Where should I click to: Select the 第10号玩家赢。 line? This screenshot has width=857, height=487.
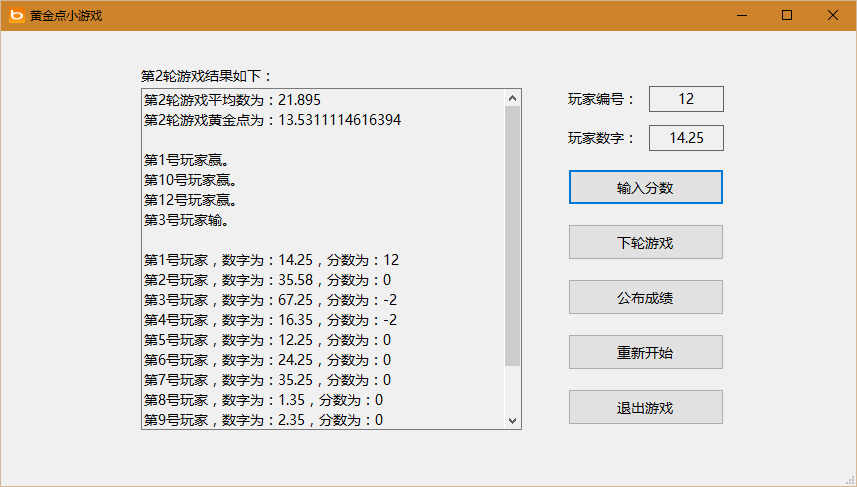pyautogui.click(x=190, y=180)
